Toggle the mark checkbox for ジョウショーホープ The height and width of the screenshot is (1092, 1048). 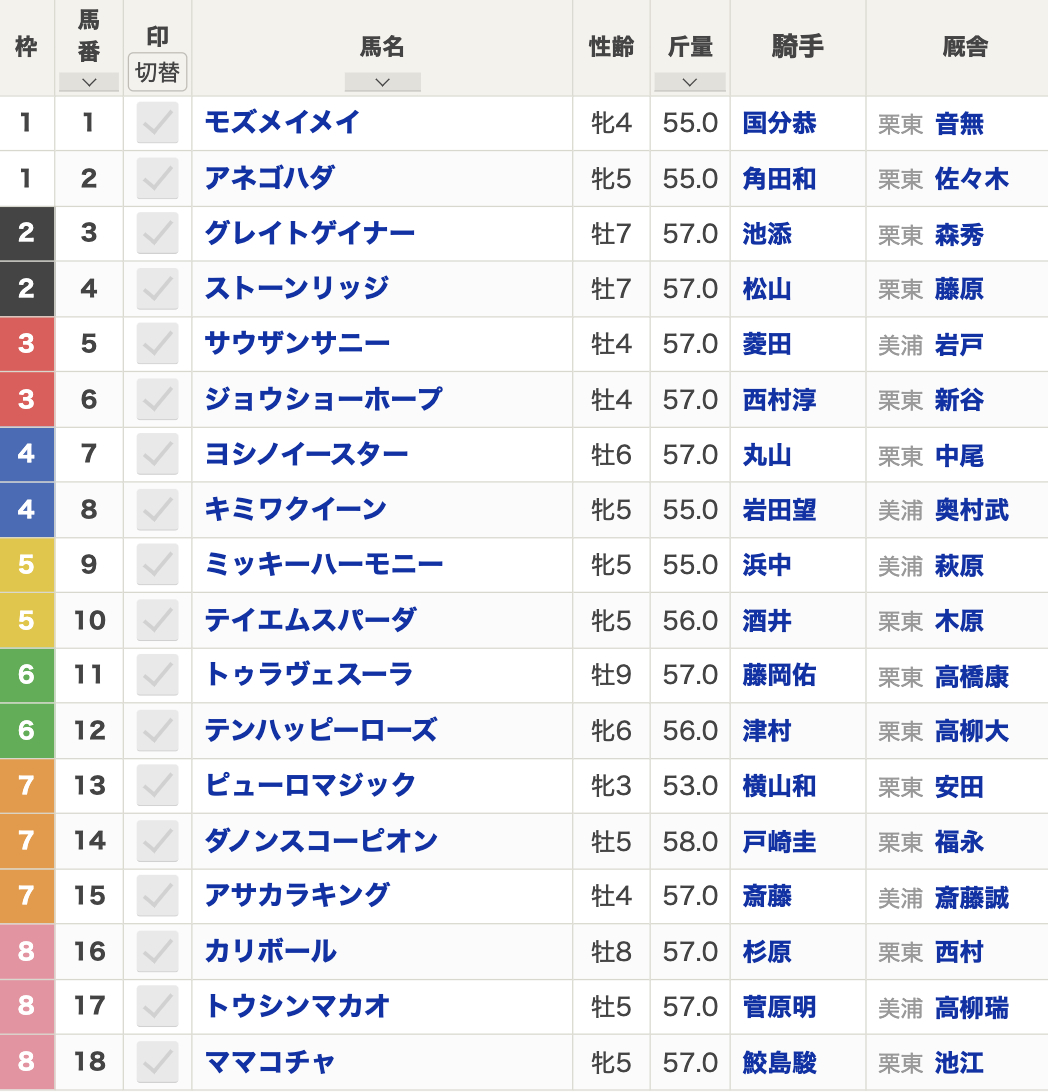pyautogui.click(x=157, y=399)
